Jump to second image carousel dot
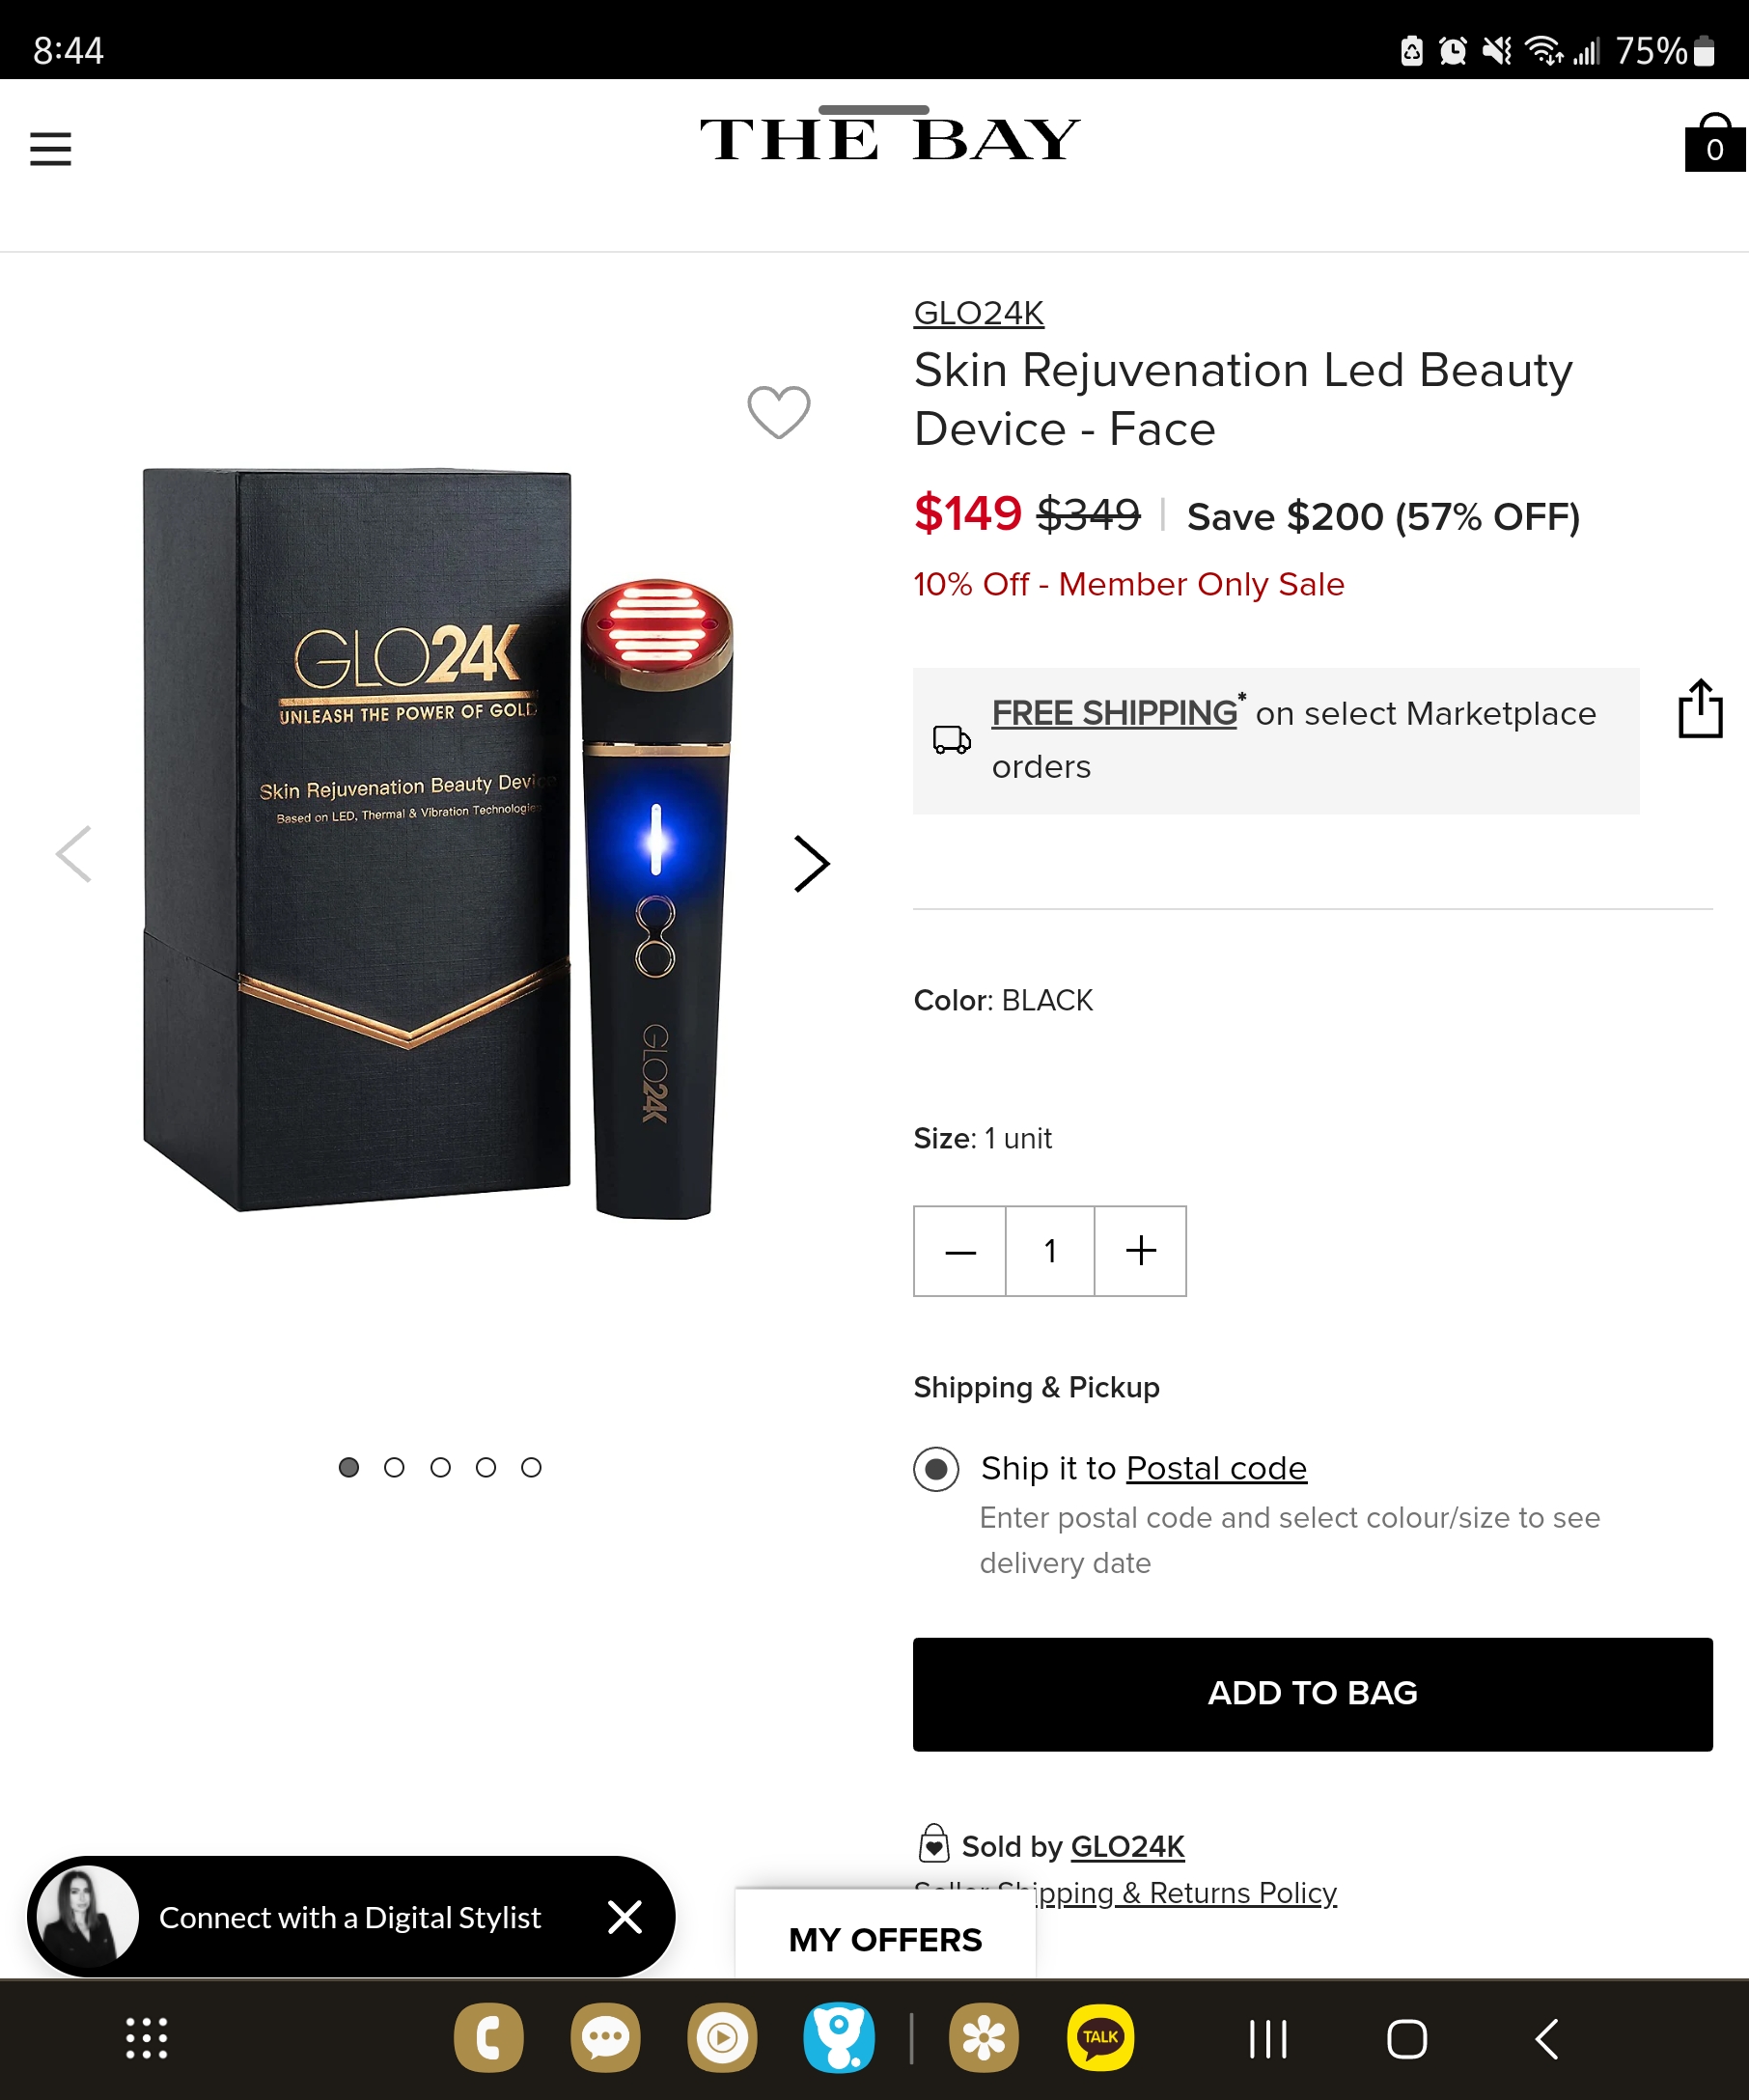Screen dimensions: 1749x2100 394,1467
